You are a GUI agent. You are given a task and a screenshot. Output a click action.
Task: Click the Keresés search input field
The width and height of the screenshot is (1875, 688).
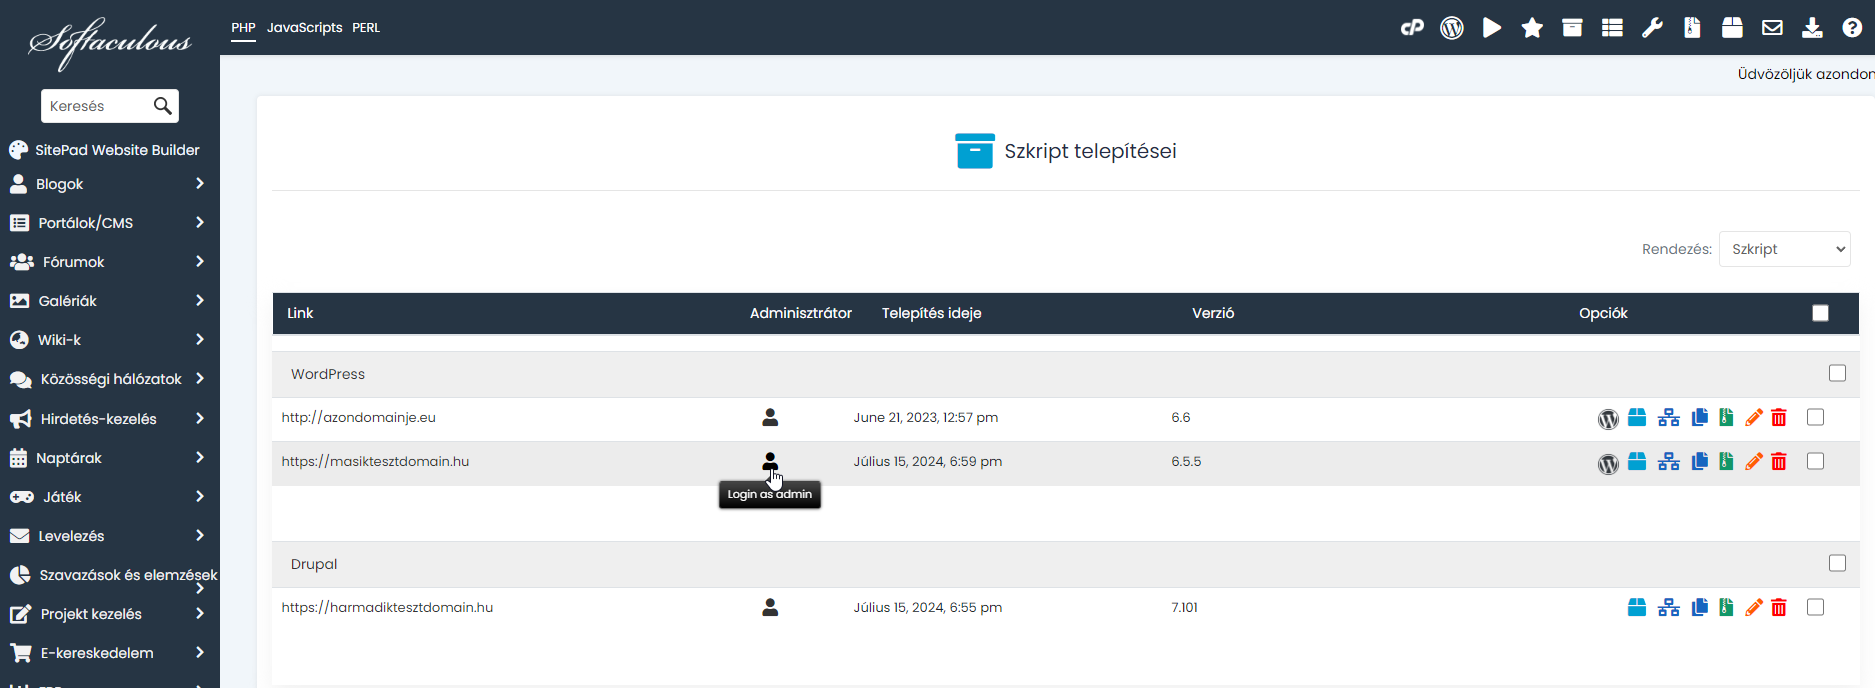coord(97,106)
